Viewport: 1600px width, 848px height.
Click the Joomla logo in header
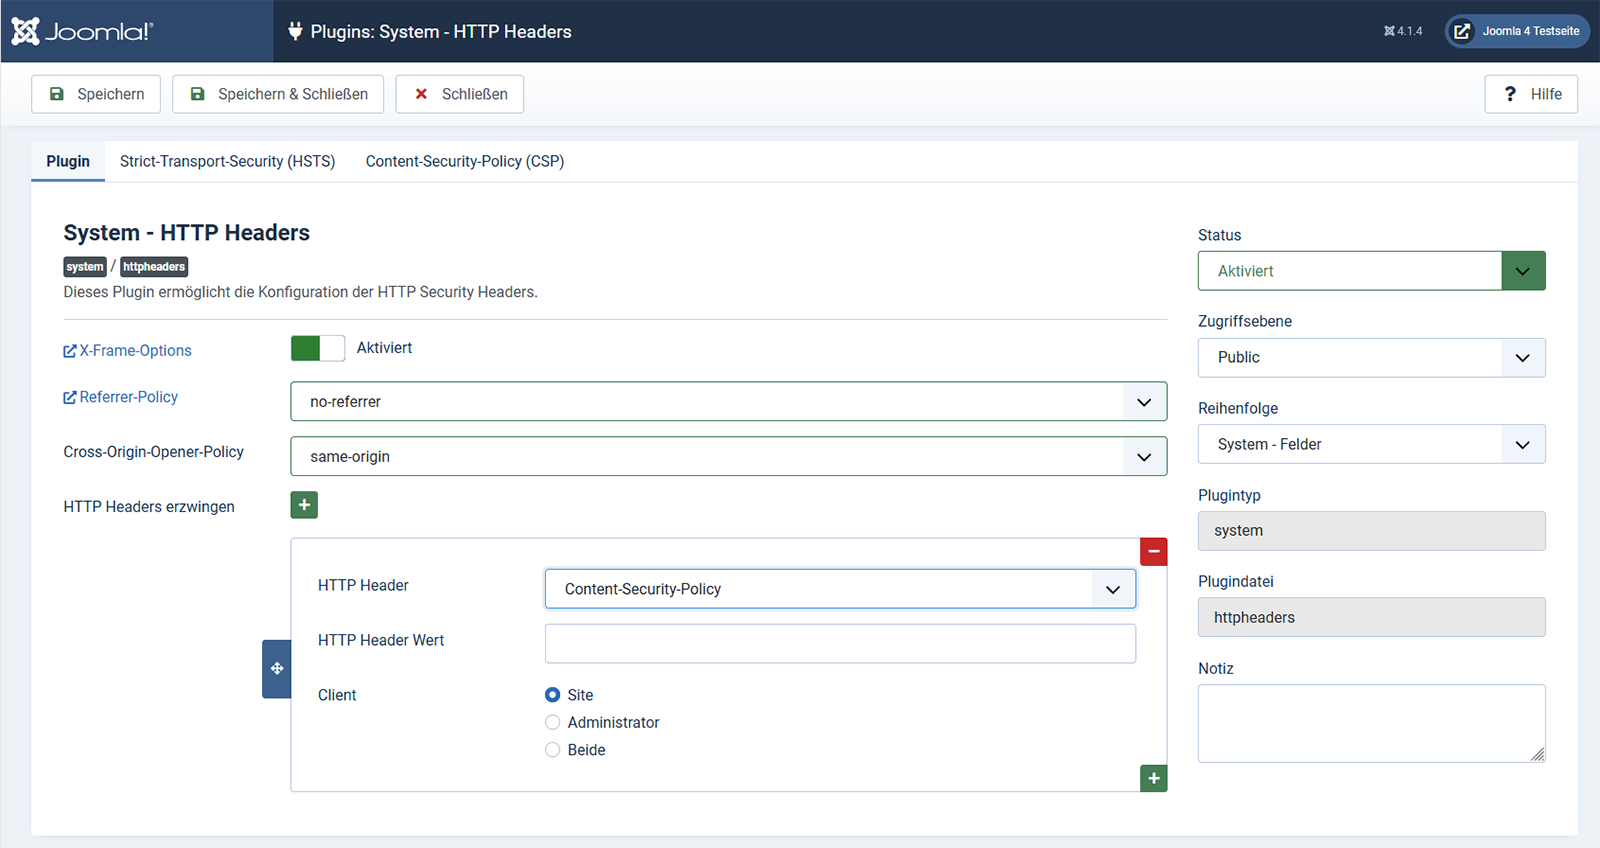[x=82, y=31]
